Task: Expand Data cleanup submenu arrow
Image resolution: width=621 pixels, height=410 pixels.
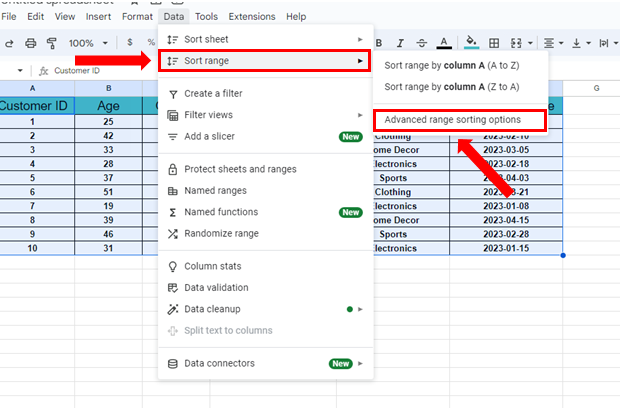Action: [360, 309]
